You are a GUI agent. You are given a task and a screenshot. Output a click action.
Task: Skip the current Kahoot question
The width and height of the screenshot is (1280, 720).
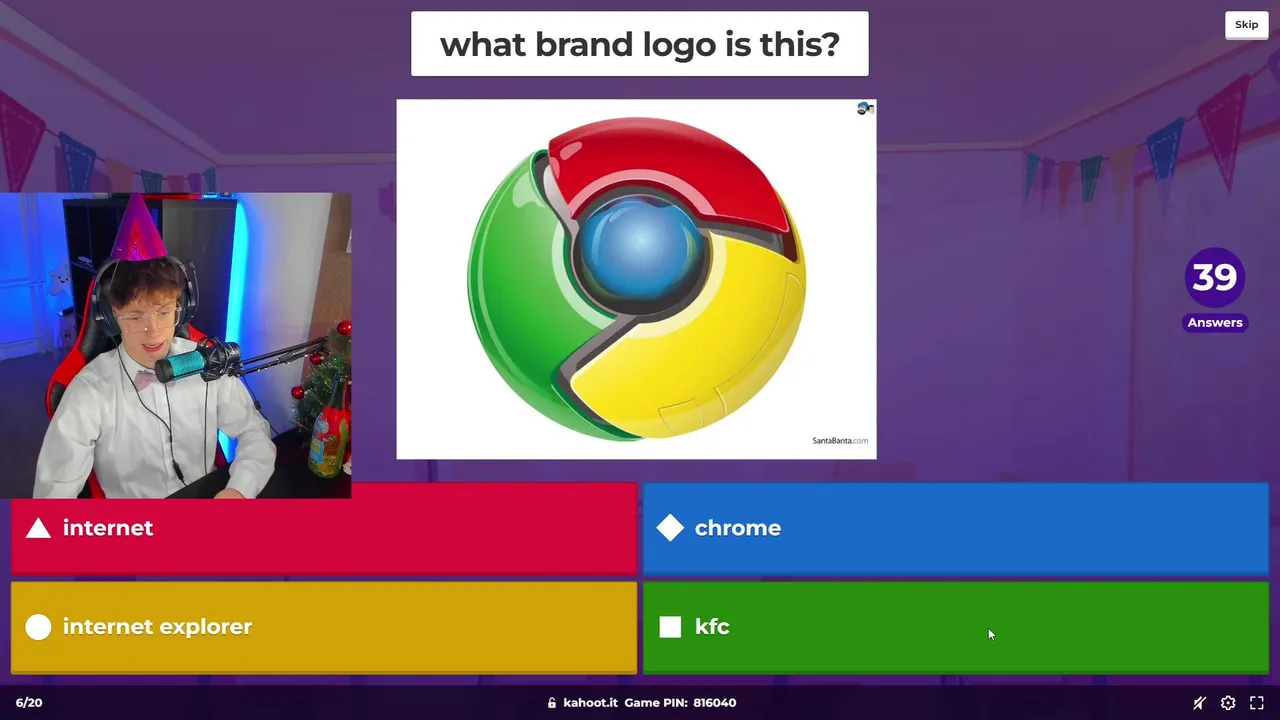[1246, 25]
